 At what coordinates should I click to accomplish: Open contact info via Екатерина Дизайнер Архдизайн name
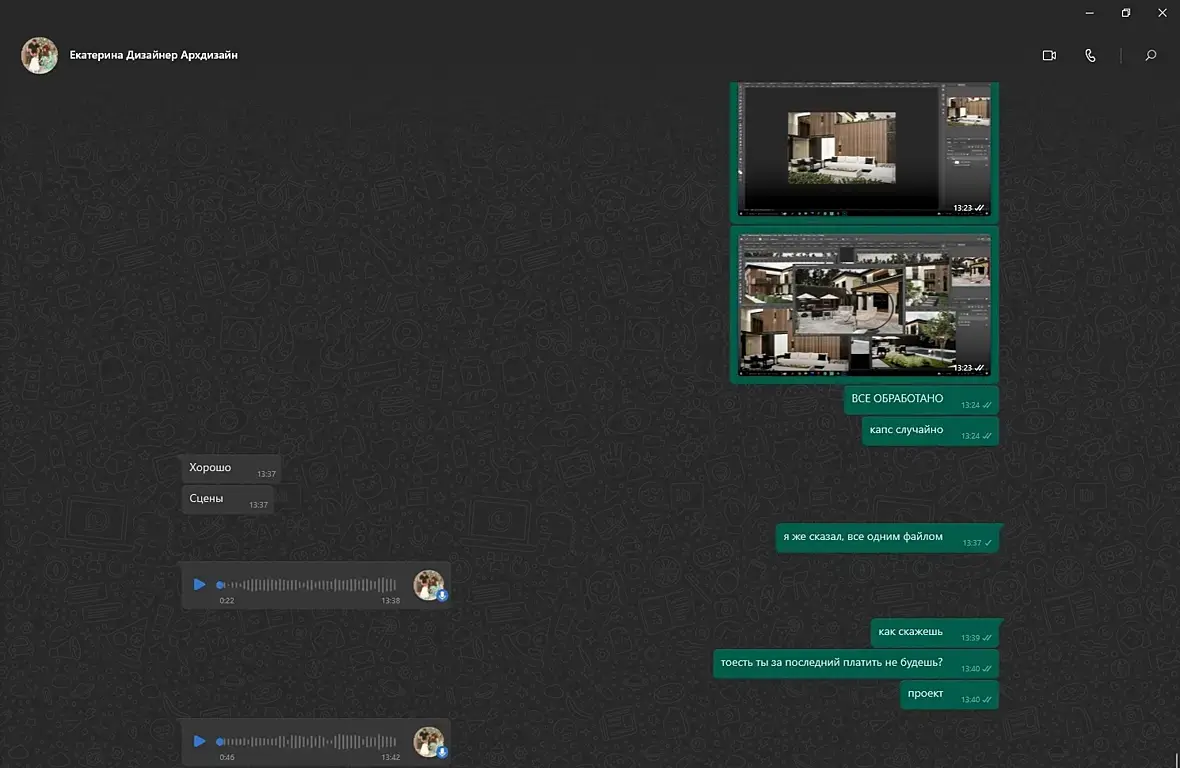point(154,55)
